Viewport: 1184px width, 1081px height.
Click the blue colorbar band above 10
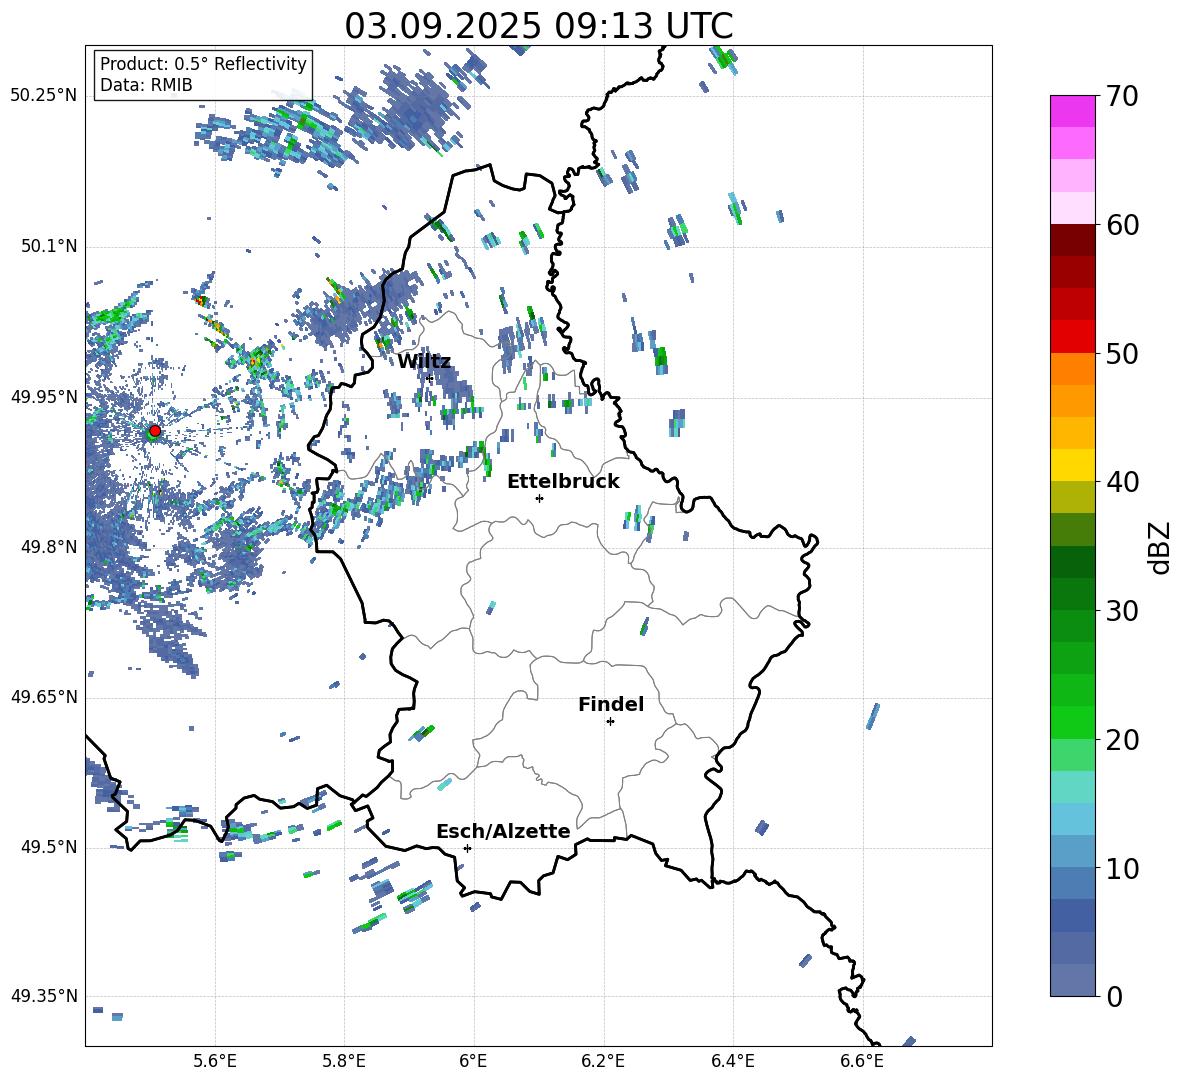pyautogui.click(x=1072, y=851)
